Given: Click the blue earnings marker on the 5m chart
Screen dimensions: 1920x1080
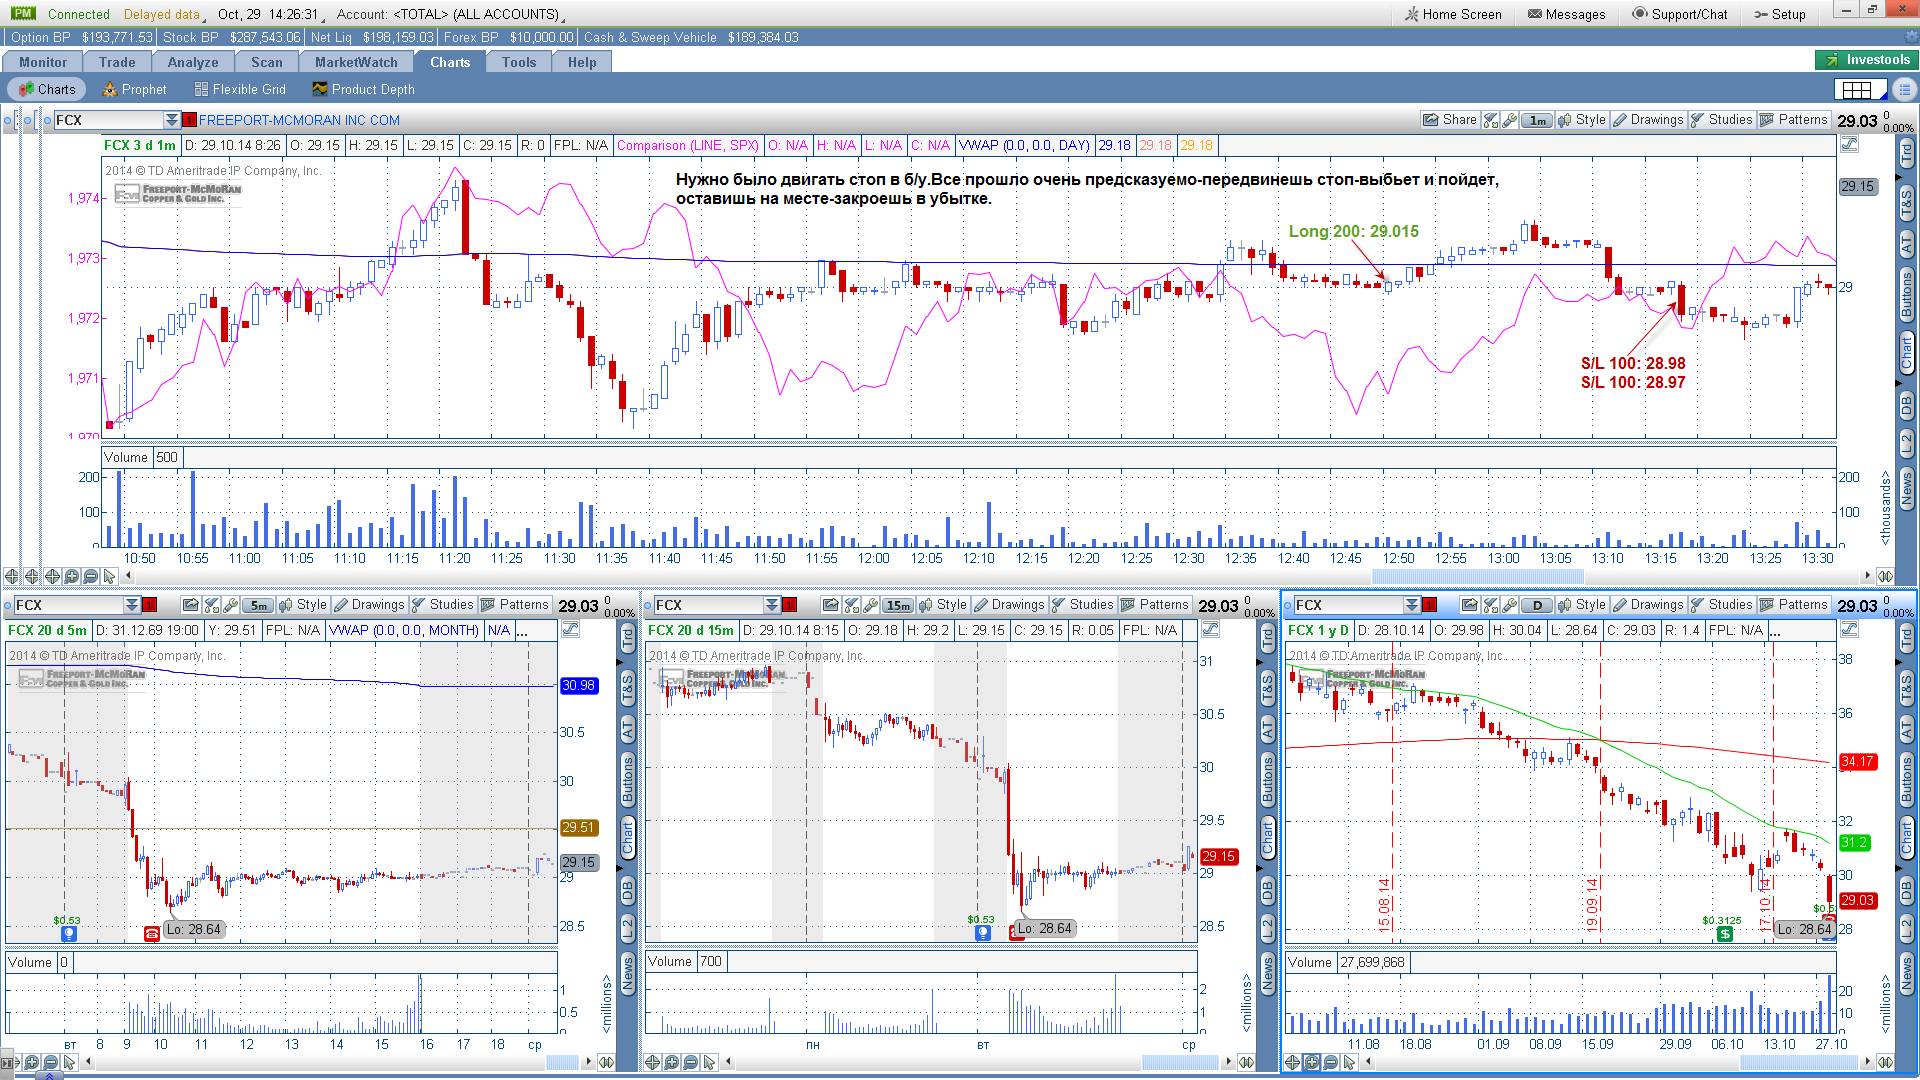Looking at the screenshot, I should pos(69,934).
